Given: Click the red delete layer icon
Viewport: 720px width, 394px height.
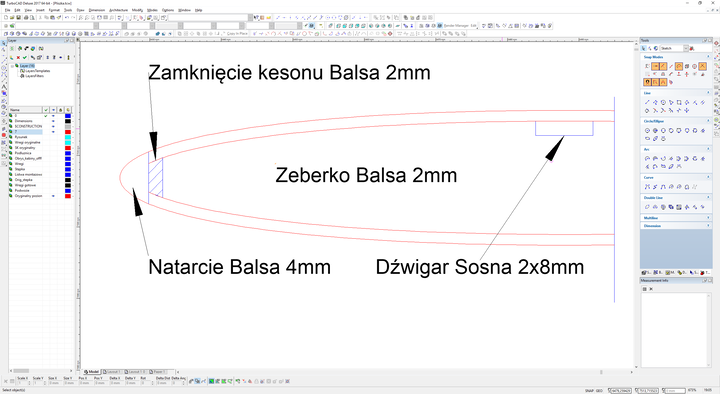Looking at the screenshot, I should tap(18, 57).
